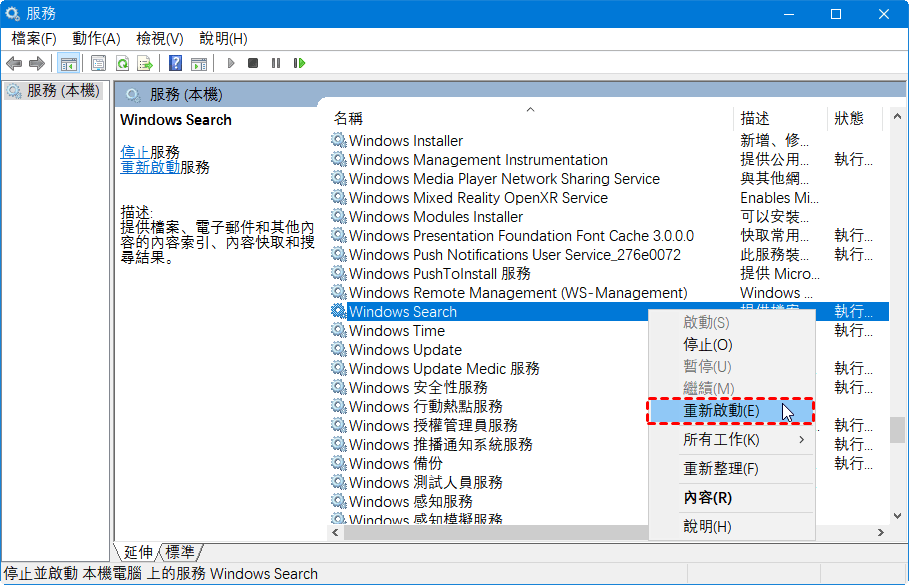Select Windows 授權管理員服務 row
The height and width of the screenshot is (585, 909).
[x=433, y=426]
